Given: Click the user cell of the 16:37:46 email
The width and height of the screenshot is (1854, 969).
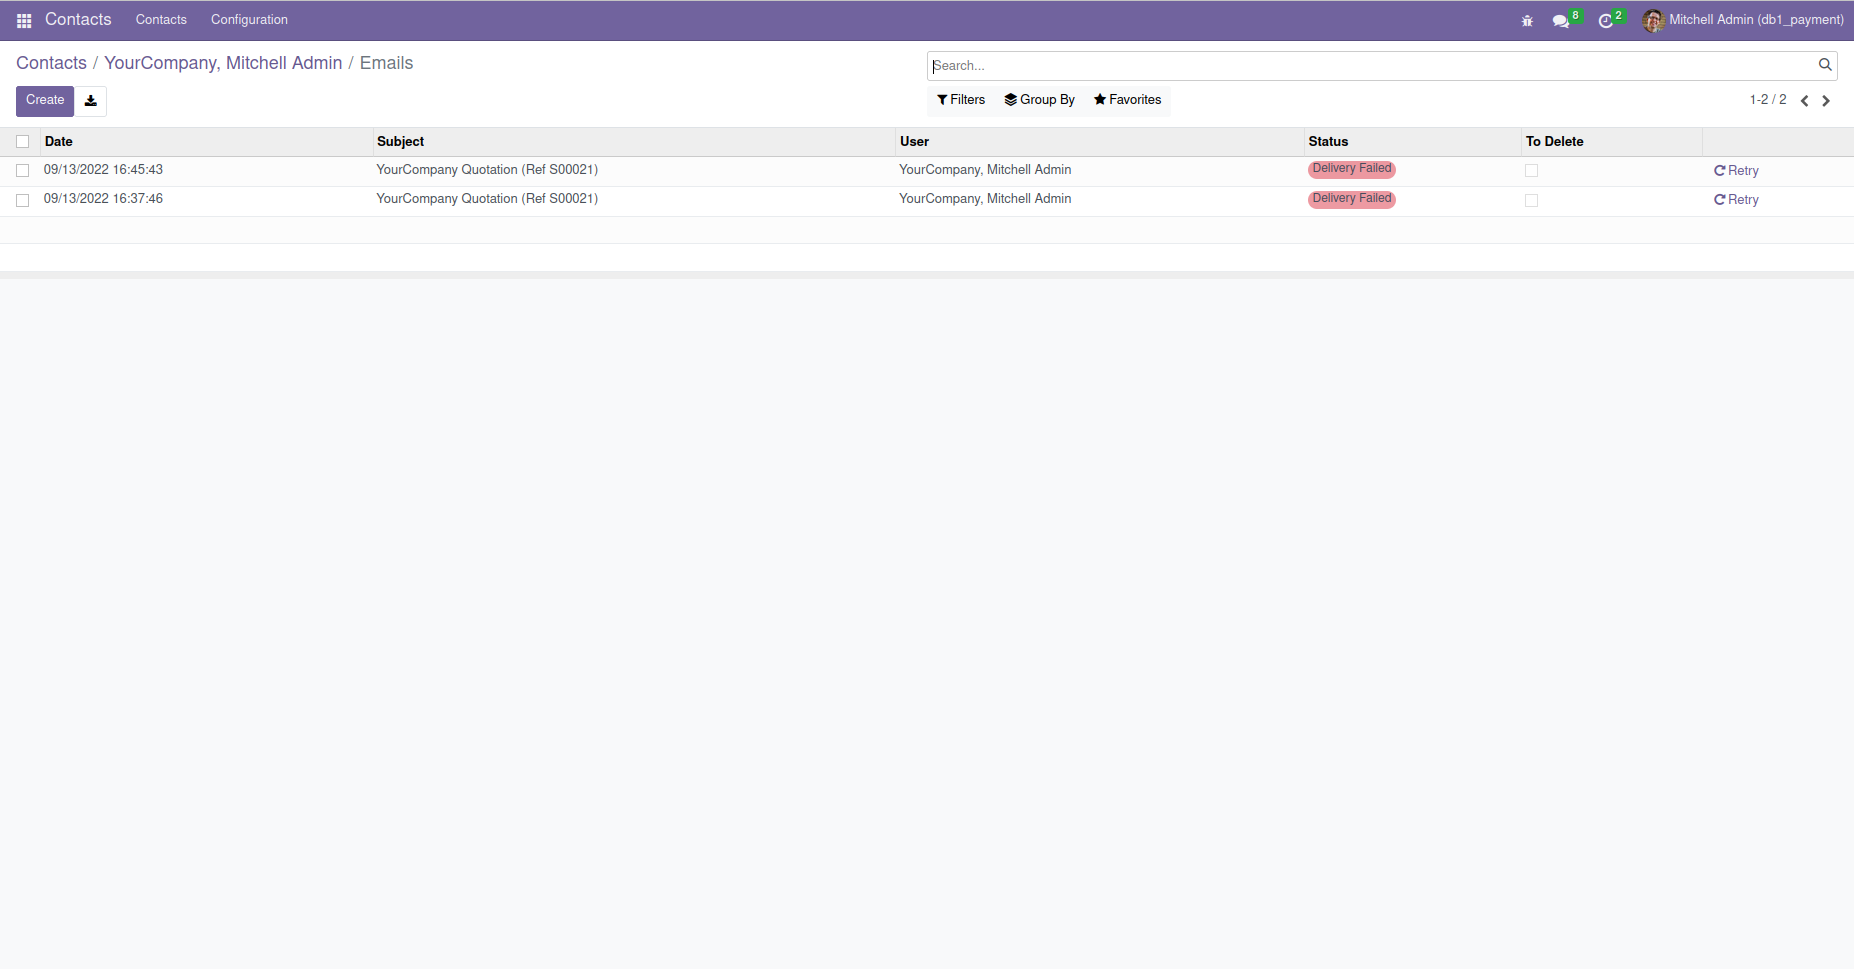Looking at the screenshot, I should [985, 199].
